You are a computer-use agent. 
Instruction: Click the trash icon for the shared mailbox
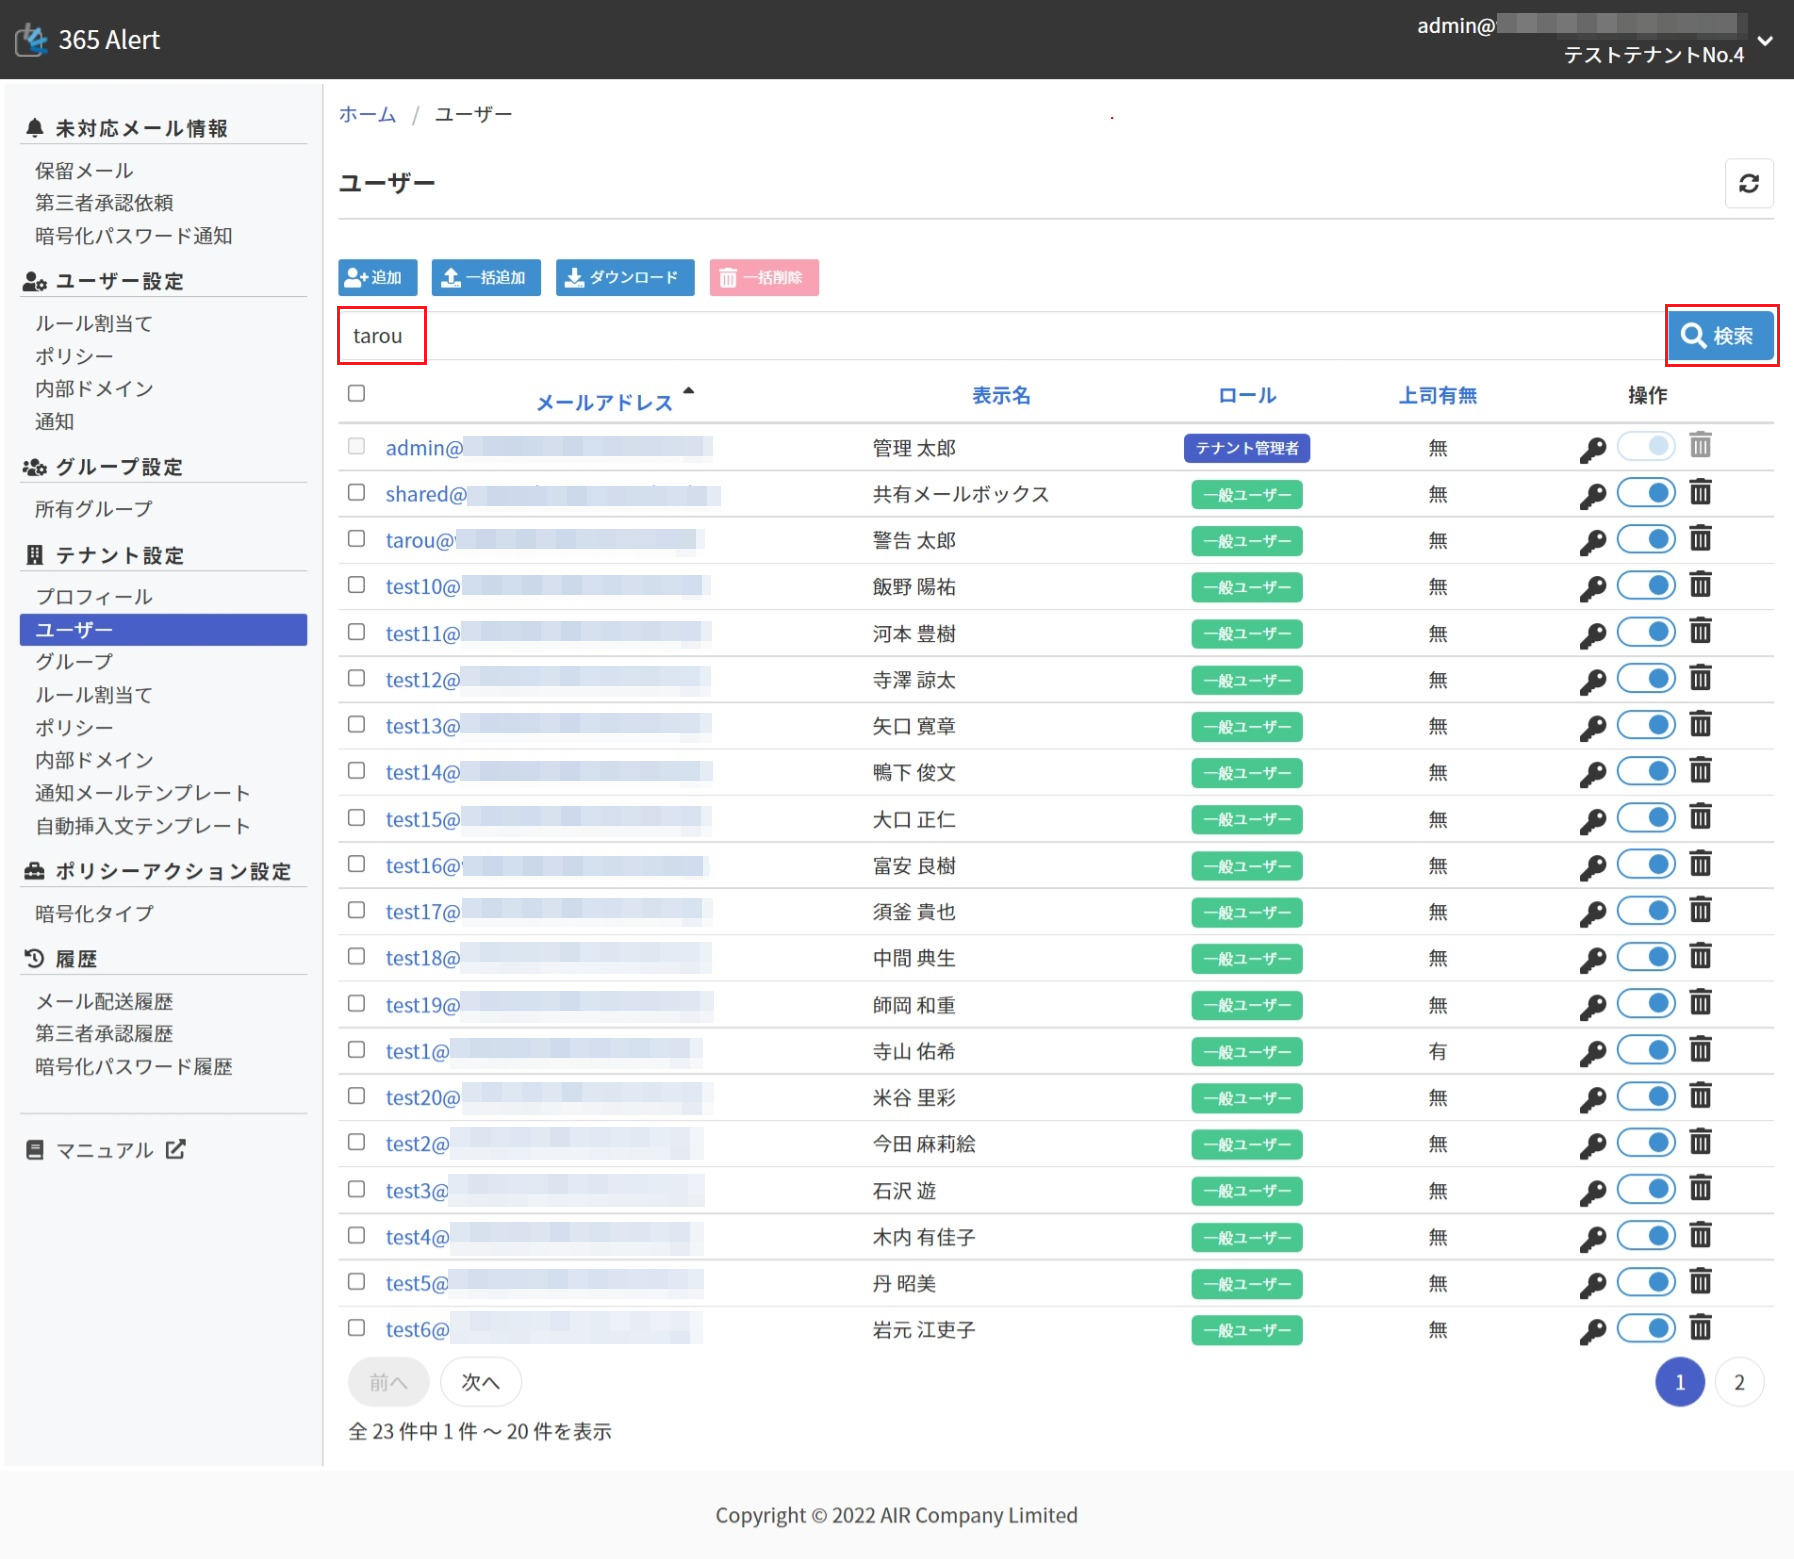coord(1700,493)
